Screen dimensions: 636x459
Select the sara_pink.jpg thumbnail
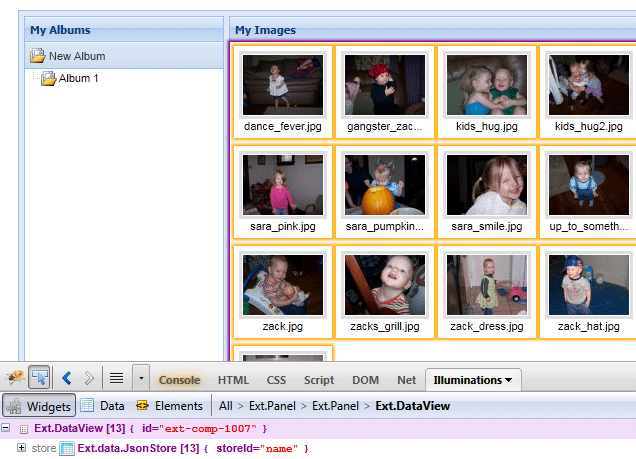click(x=283, y=192)
